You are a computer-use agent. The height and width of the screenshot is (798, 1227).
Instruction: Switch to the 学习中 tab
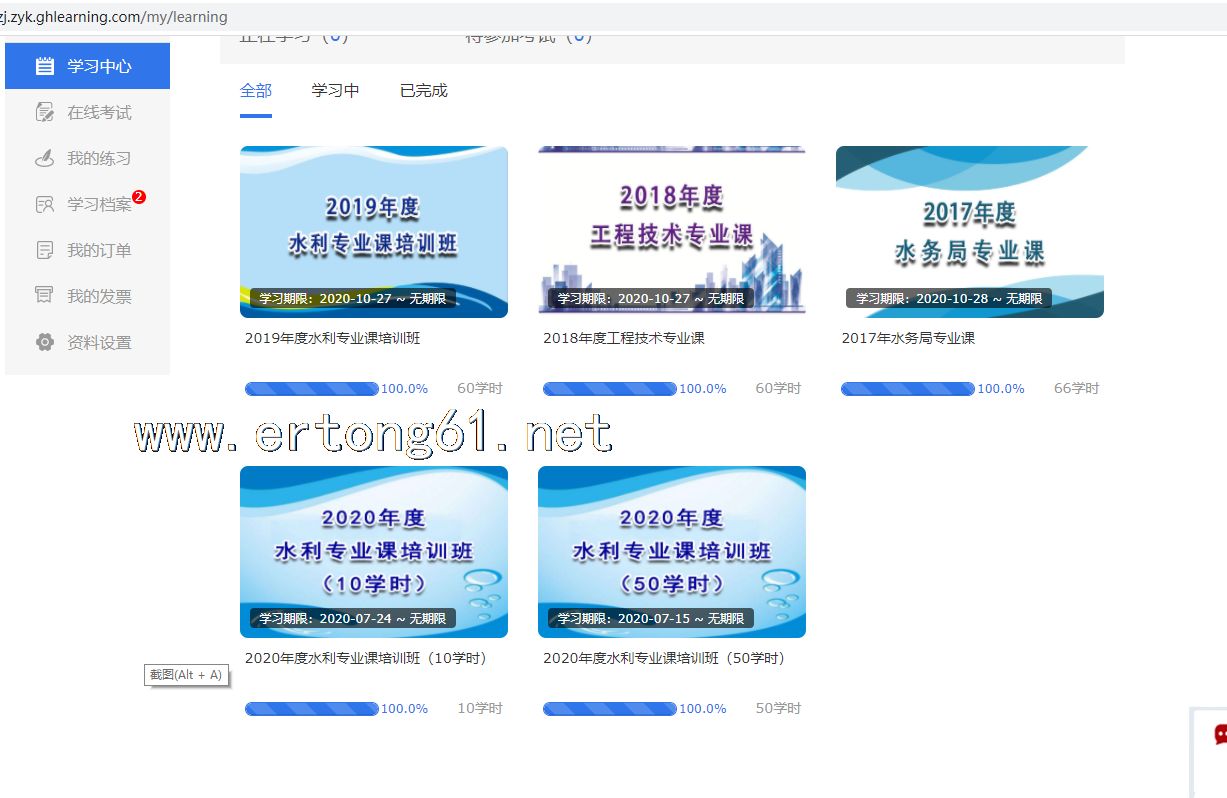tap(335, 91)
